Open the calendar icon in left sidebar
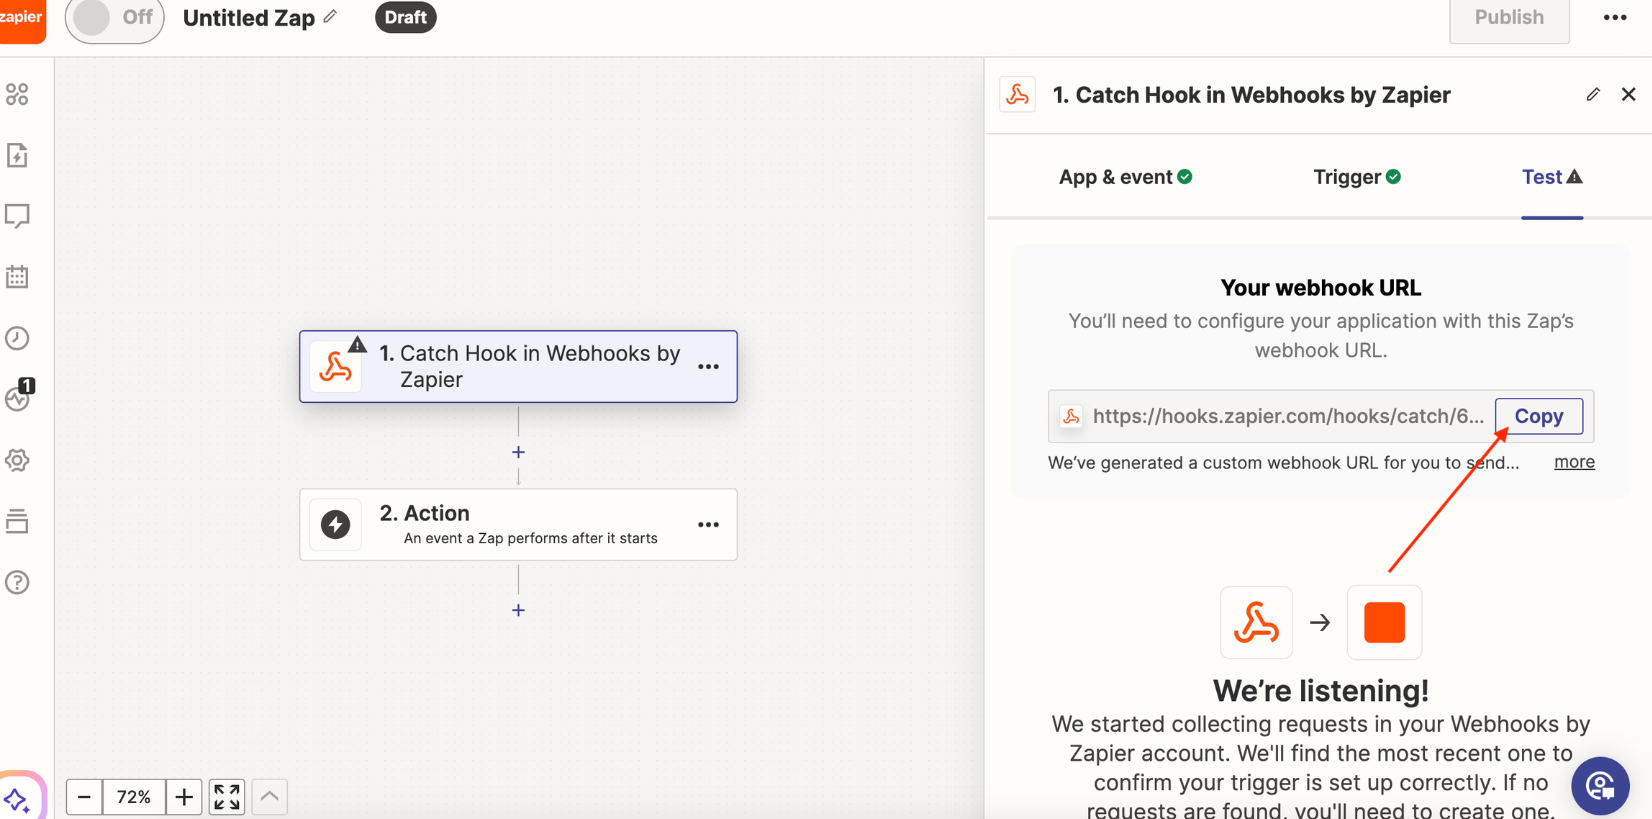1652x819 pixels. (x=17, y=277)
